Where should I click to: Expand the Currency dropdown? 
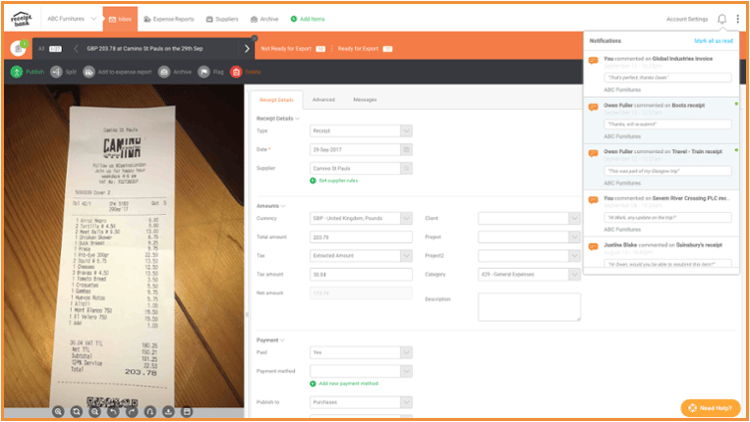tap(406, 217)
